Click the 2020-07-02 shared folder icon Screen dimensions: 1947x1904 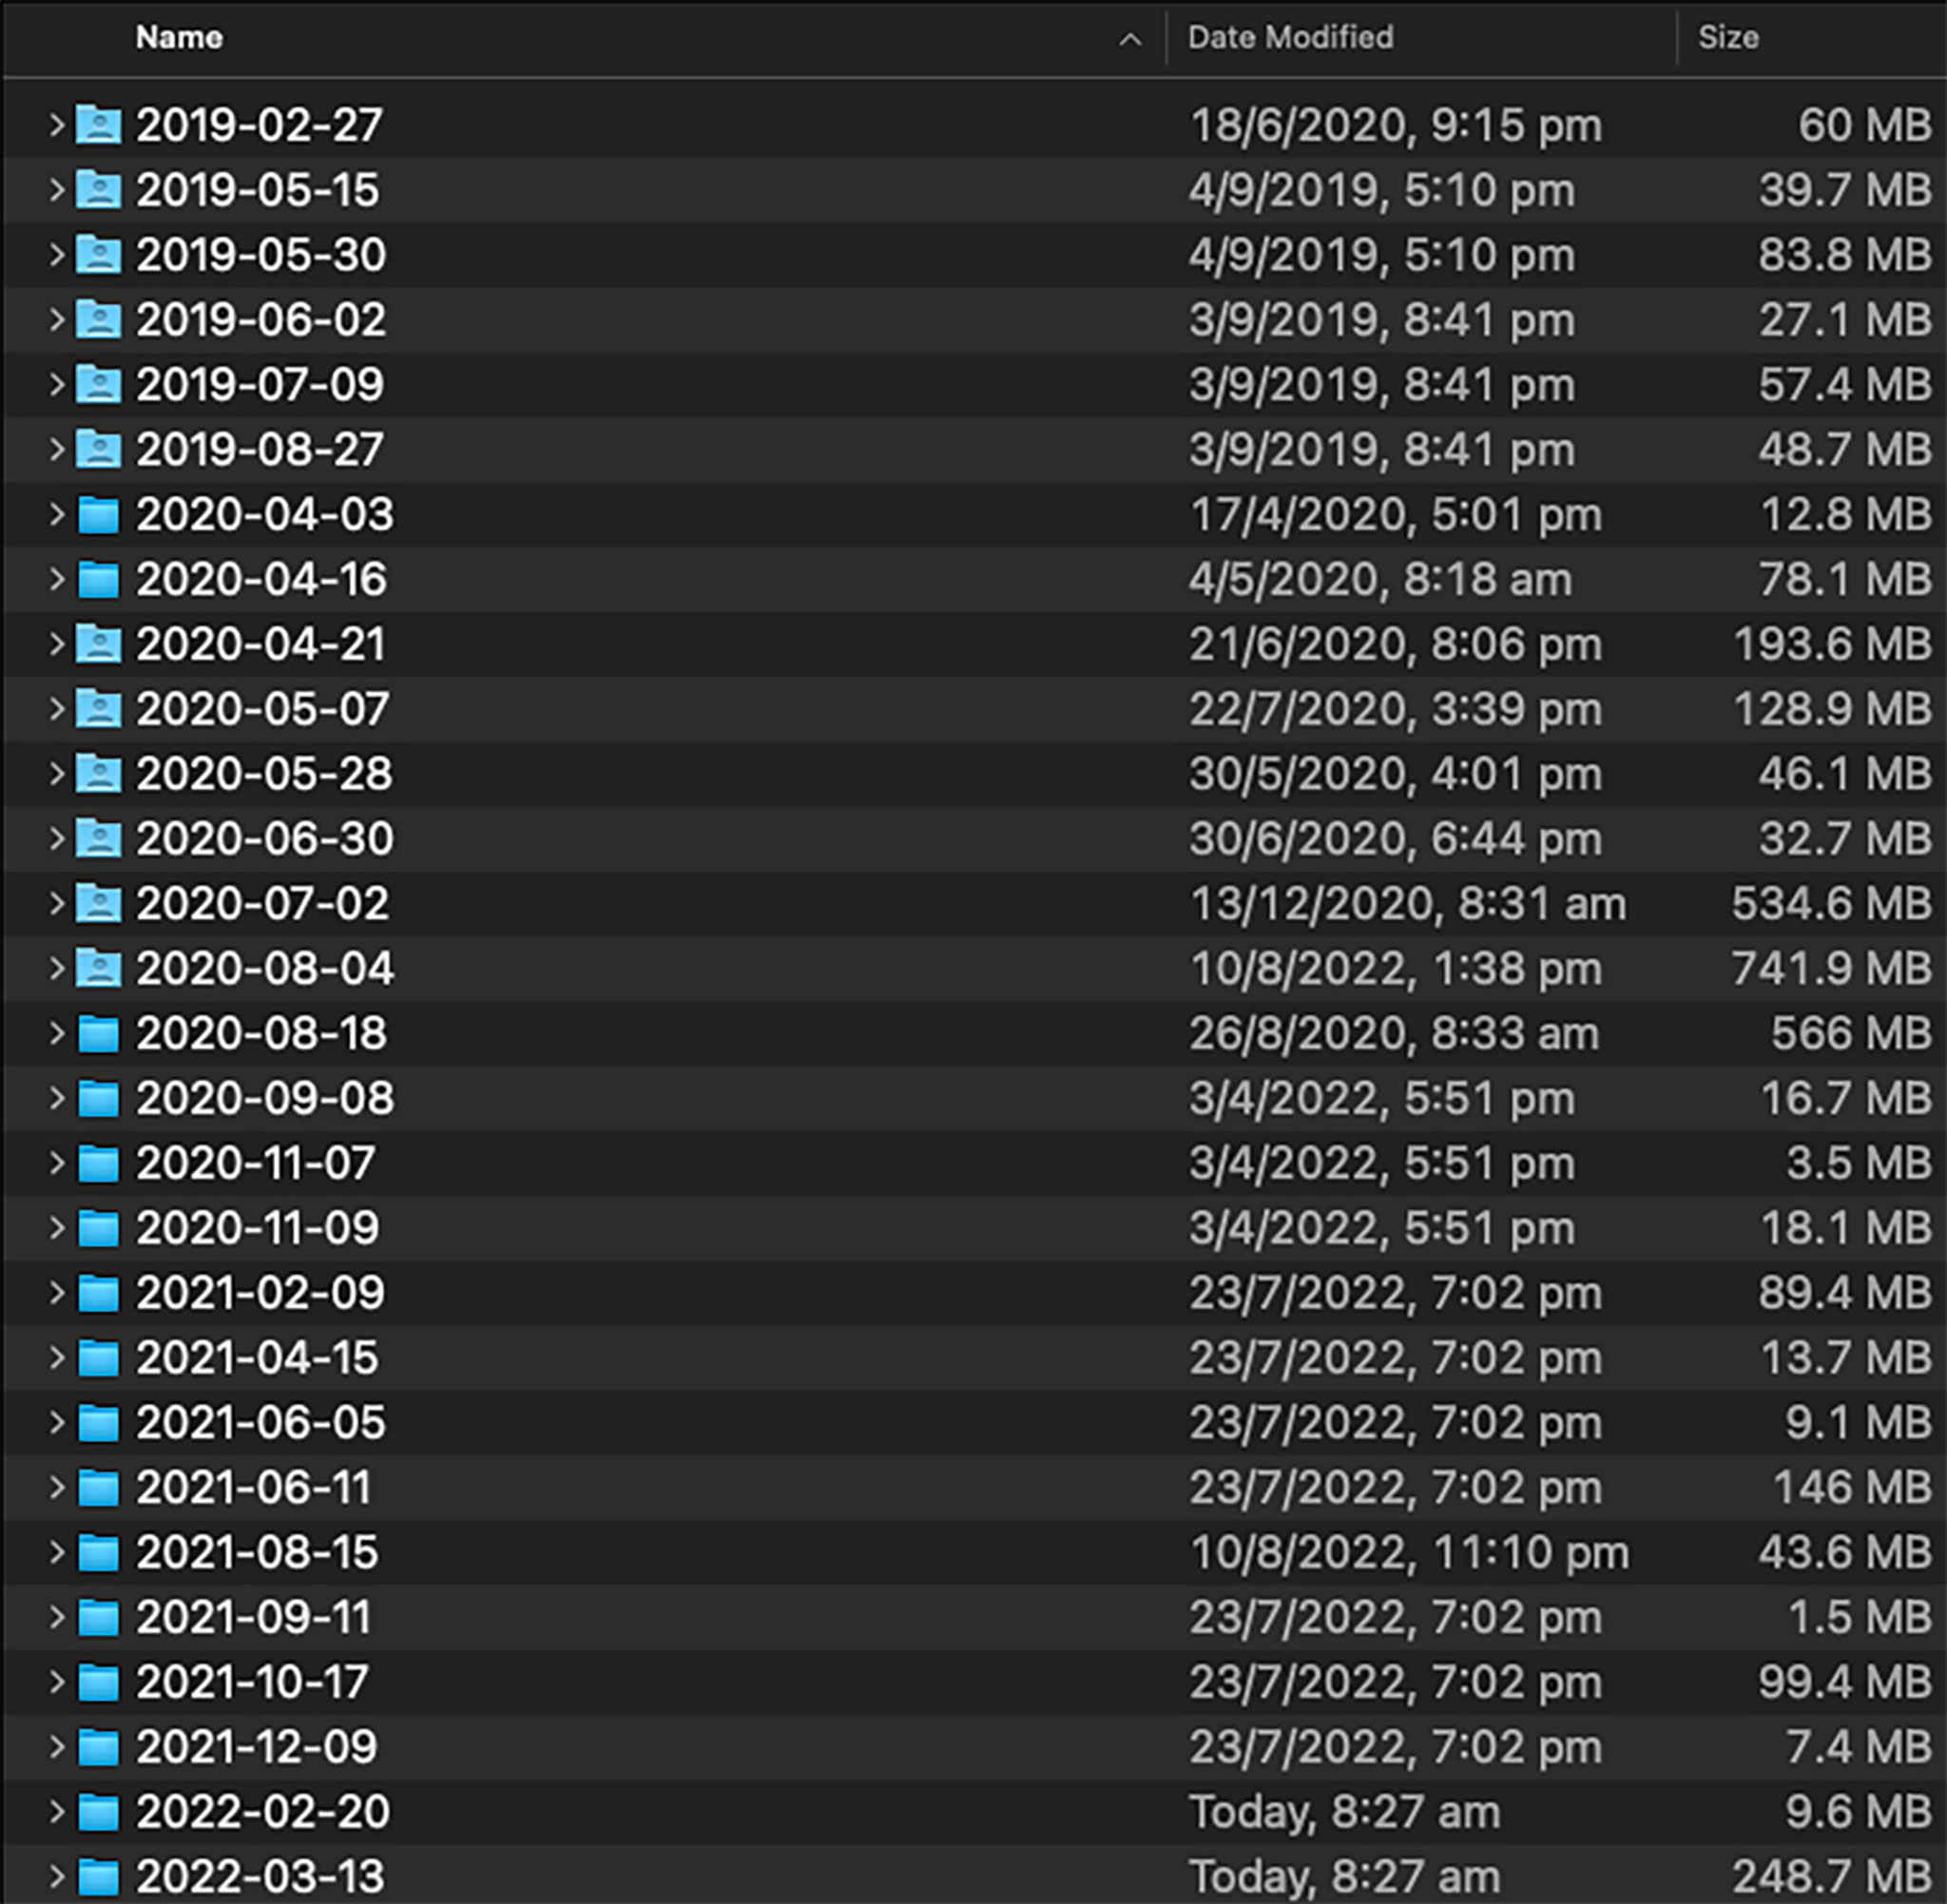tap(99, 904)
